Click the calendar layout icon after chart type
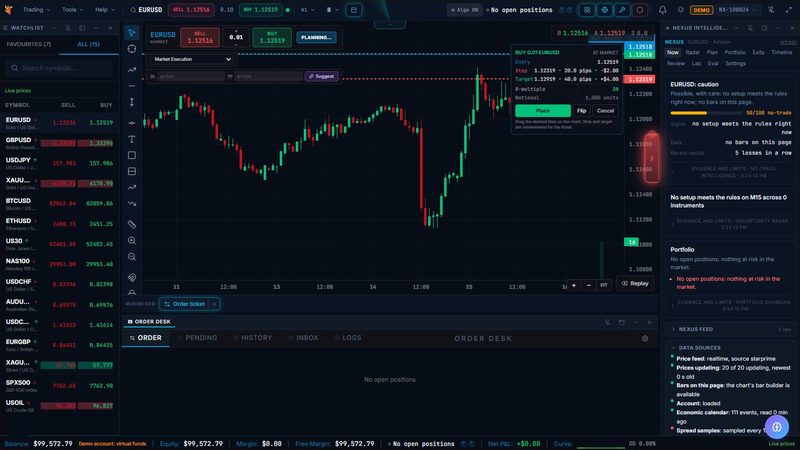 [354, 10]
